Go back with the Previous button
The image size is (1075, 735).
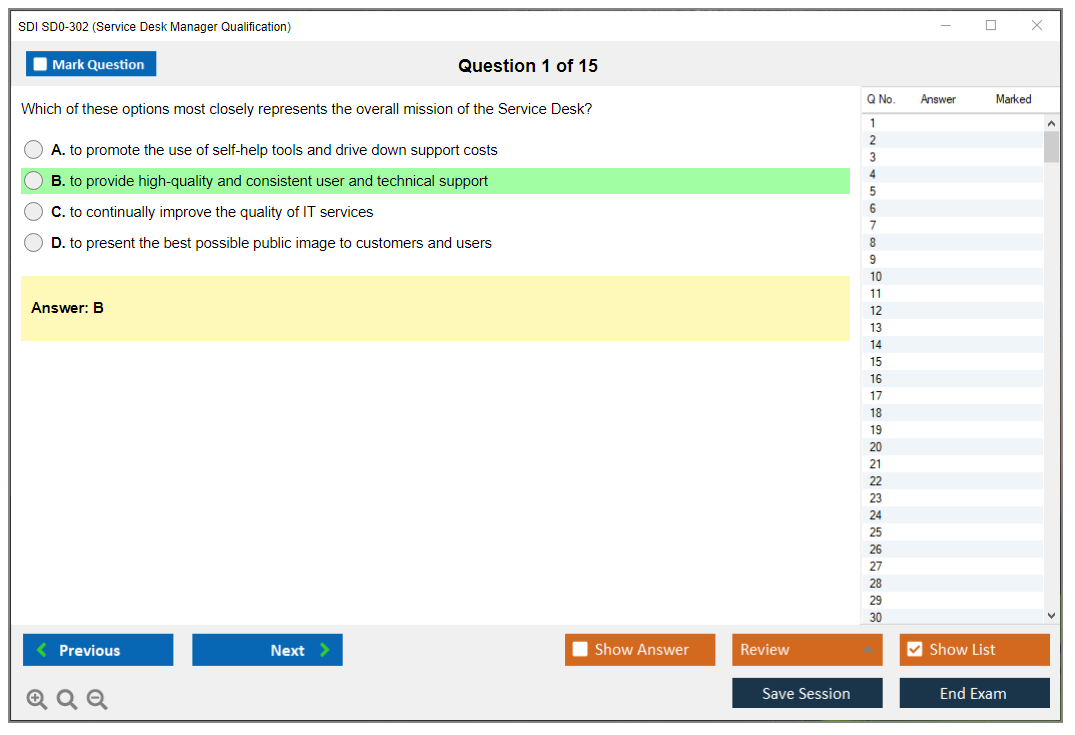point(98,650)
